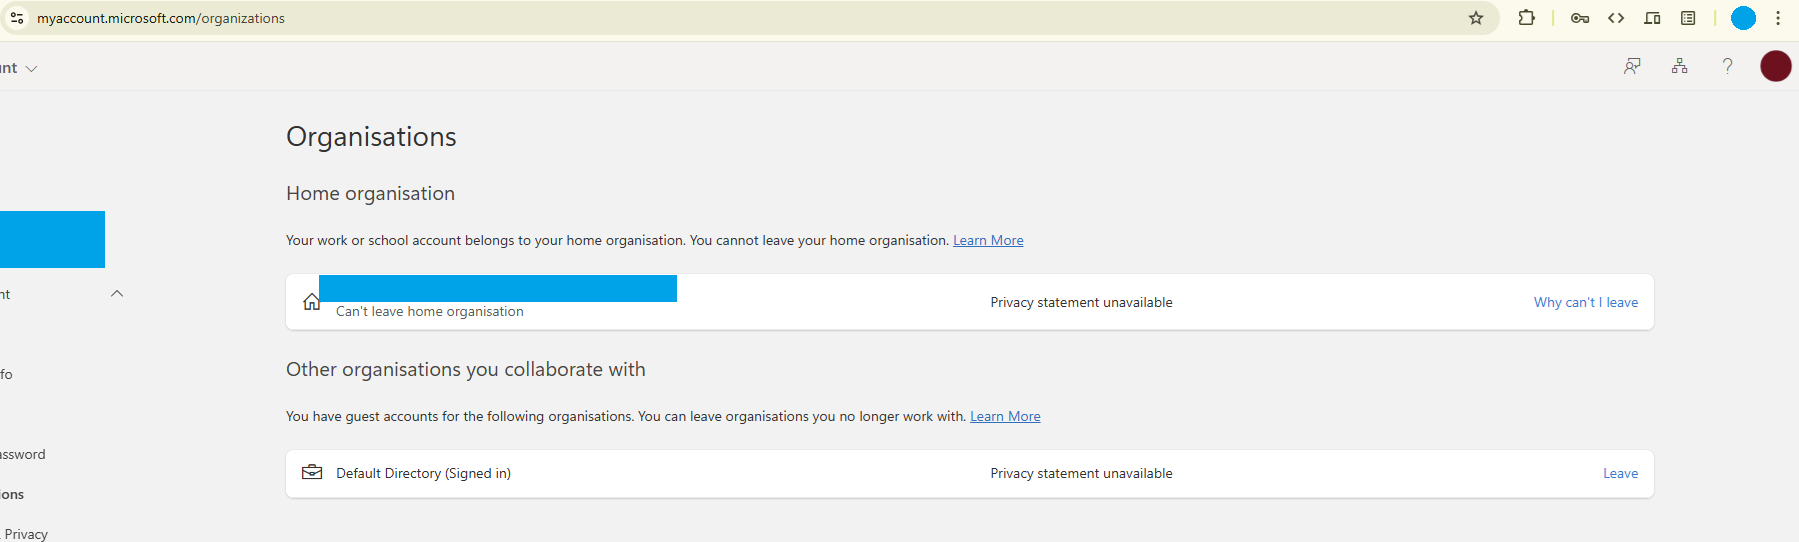Click the Organisations page heading
Screen dimensions: 1799x542
pyautogui.click(x=371, y=137)
